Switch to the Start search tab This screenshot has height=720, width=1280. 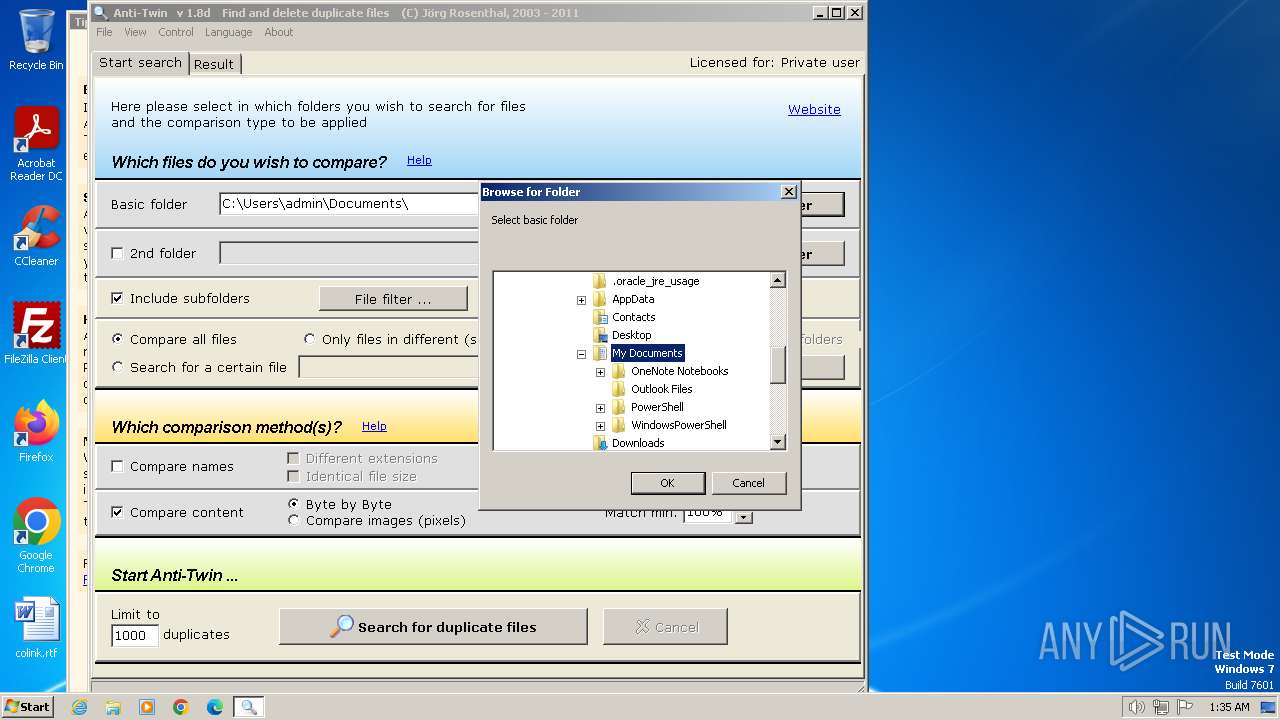(x=140, y=62)
